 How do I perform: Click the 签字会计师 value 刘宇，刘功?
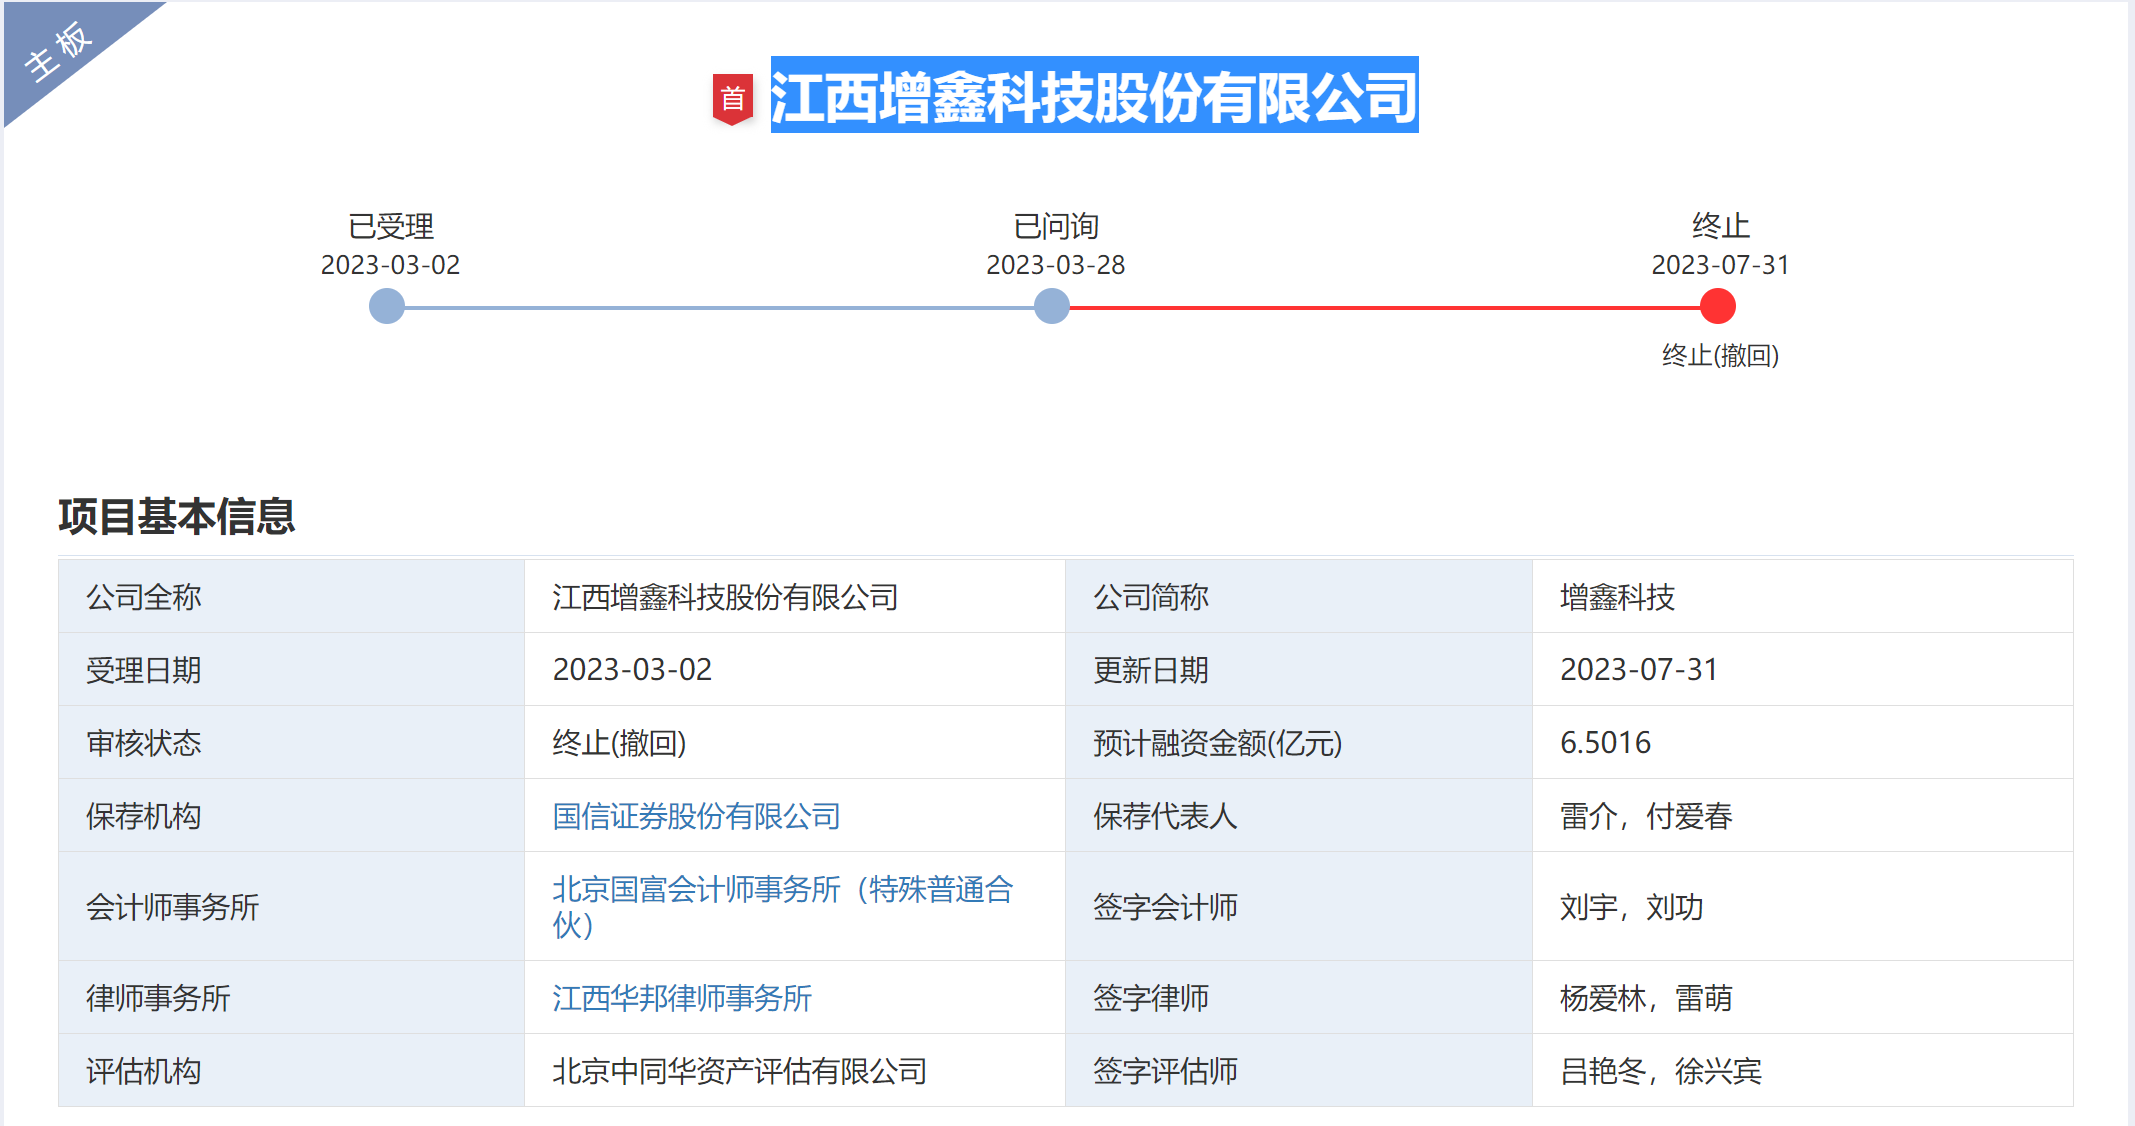click(x=1631, y=907)
